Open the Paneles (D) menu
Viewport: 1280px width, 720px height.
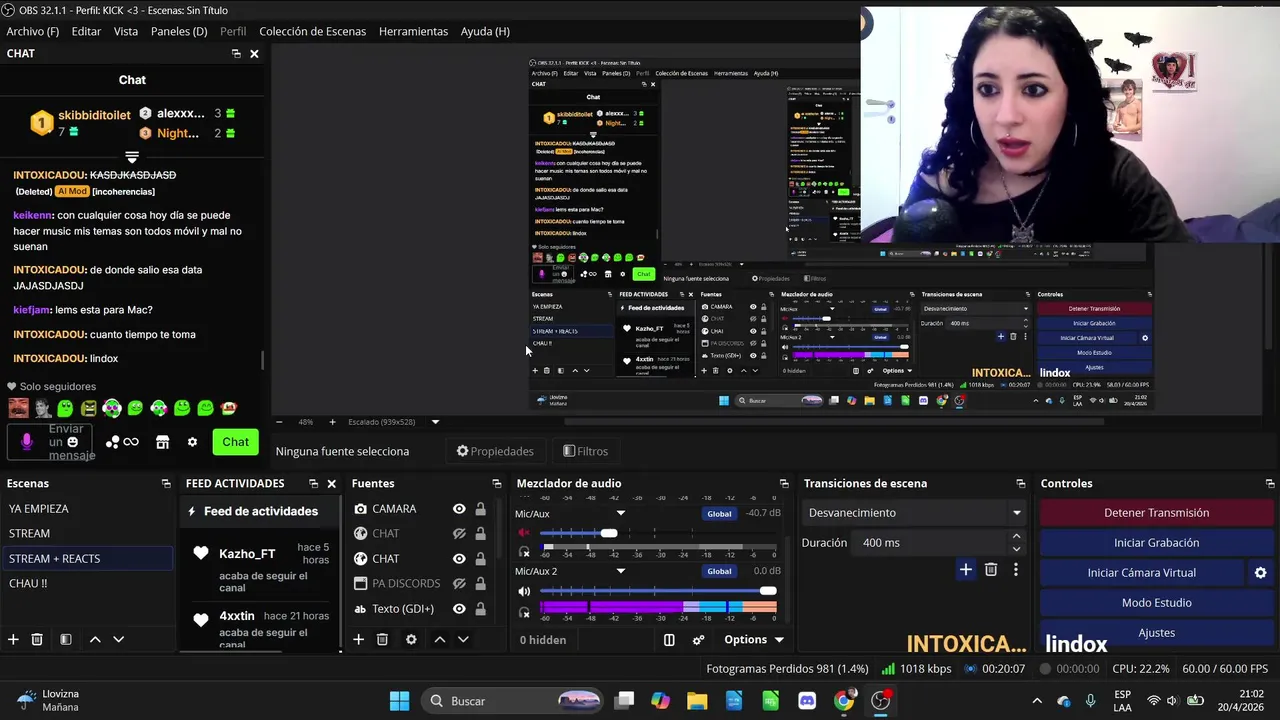click(179, 31)
